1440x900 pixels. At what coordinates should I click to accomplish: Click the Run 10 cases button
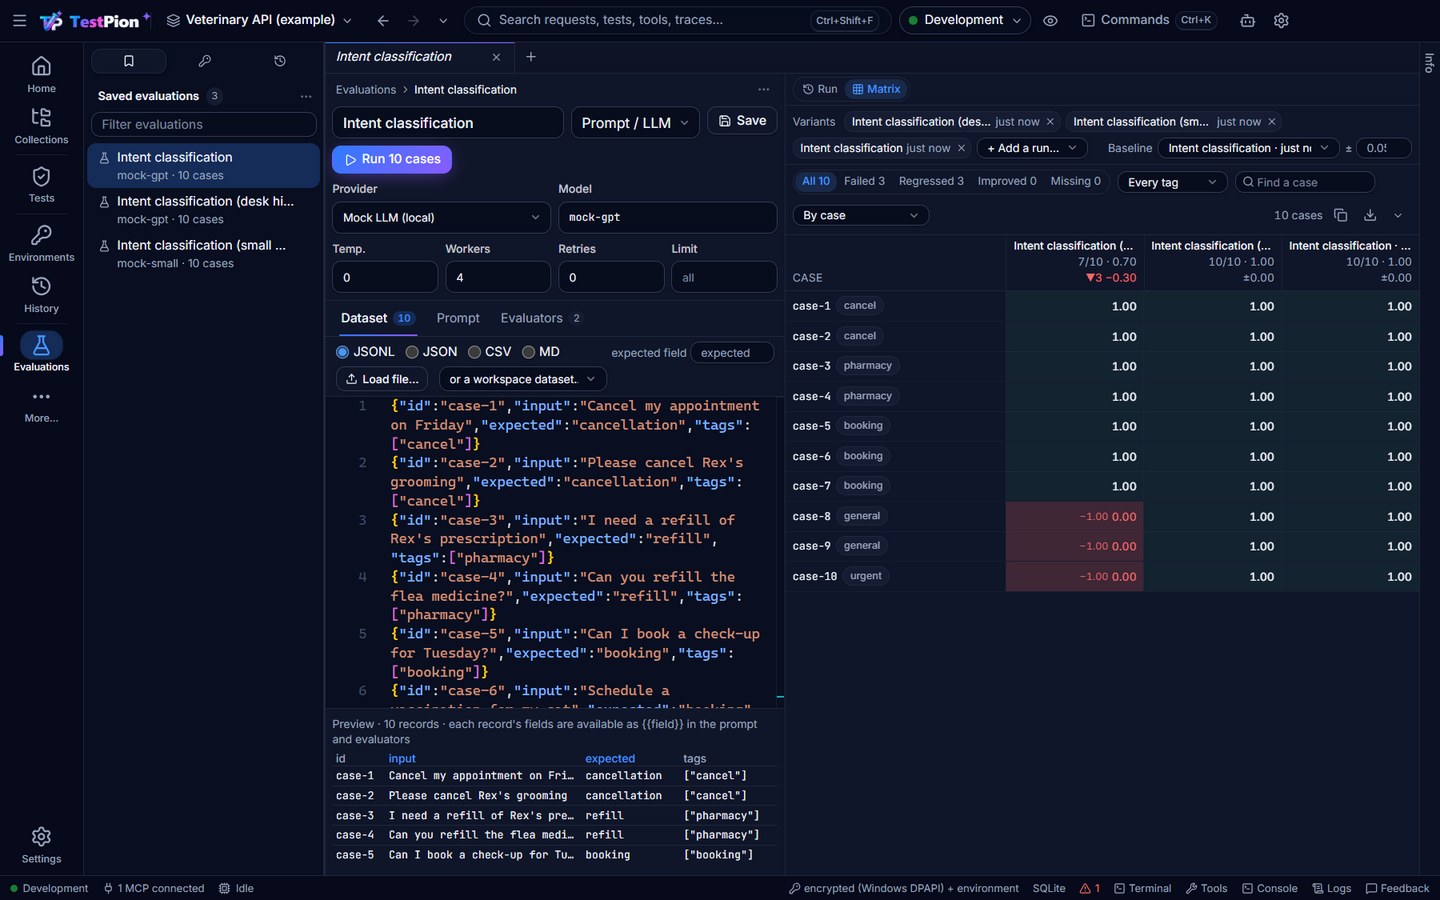(392, 159)
